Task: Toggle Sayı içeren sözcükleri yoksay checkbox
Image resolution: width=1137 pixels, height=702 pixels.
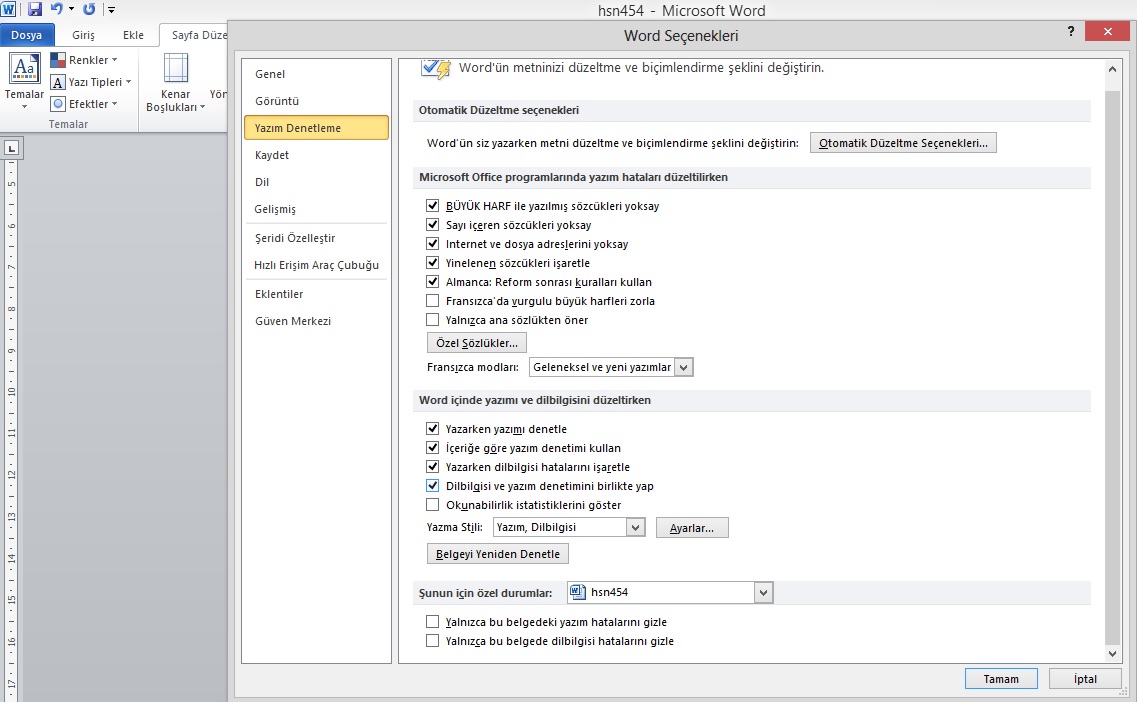Action: tap(433, 225)
